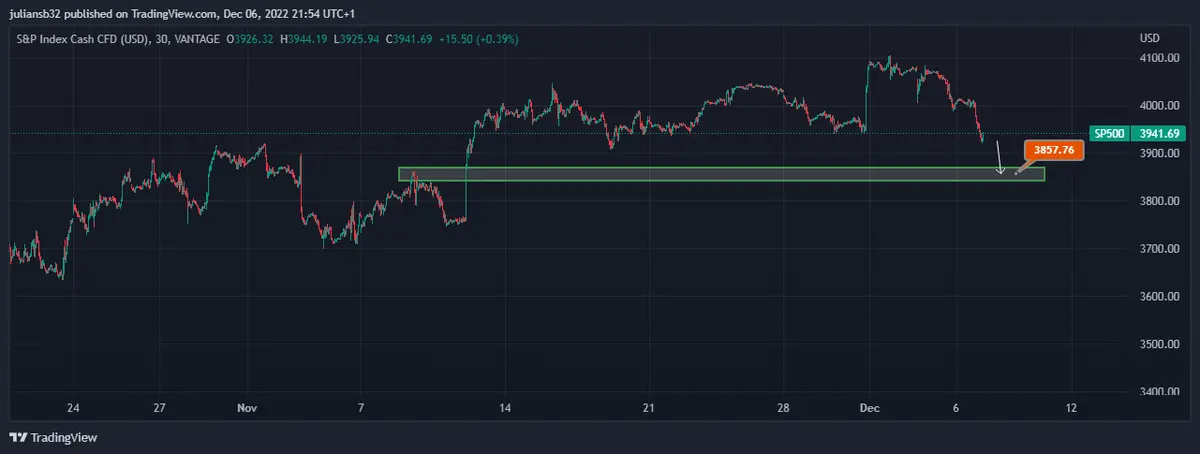The width and height of the screenshot is (1200, 454).
Task: Click the Nov date axis label
Action: coord(248,408)
